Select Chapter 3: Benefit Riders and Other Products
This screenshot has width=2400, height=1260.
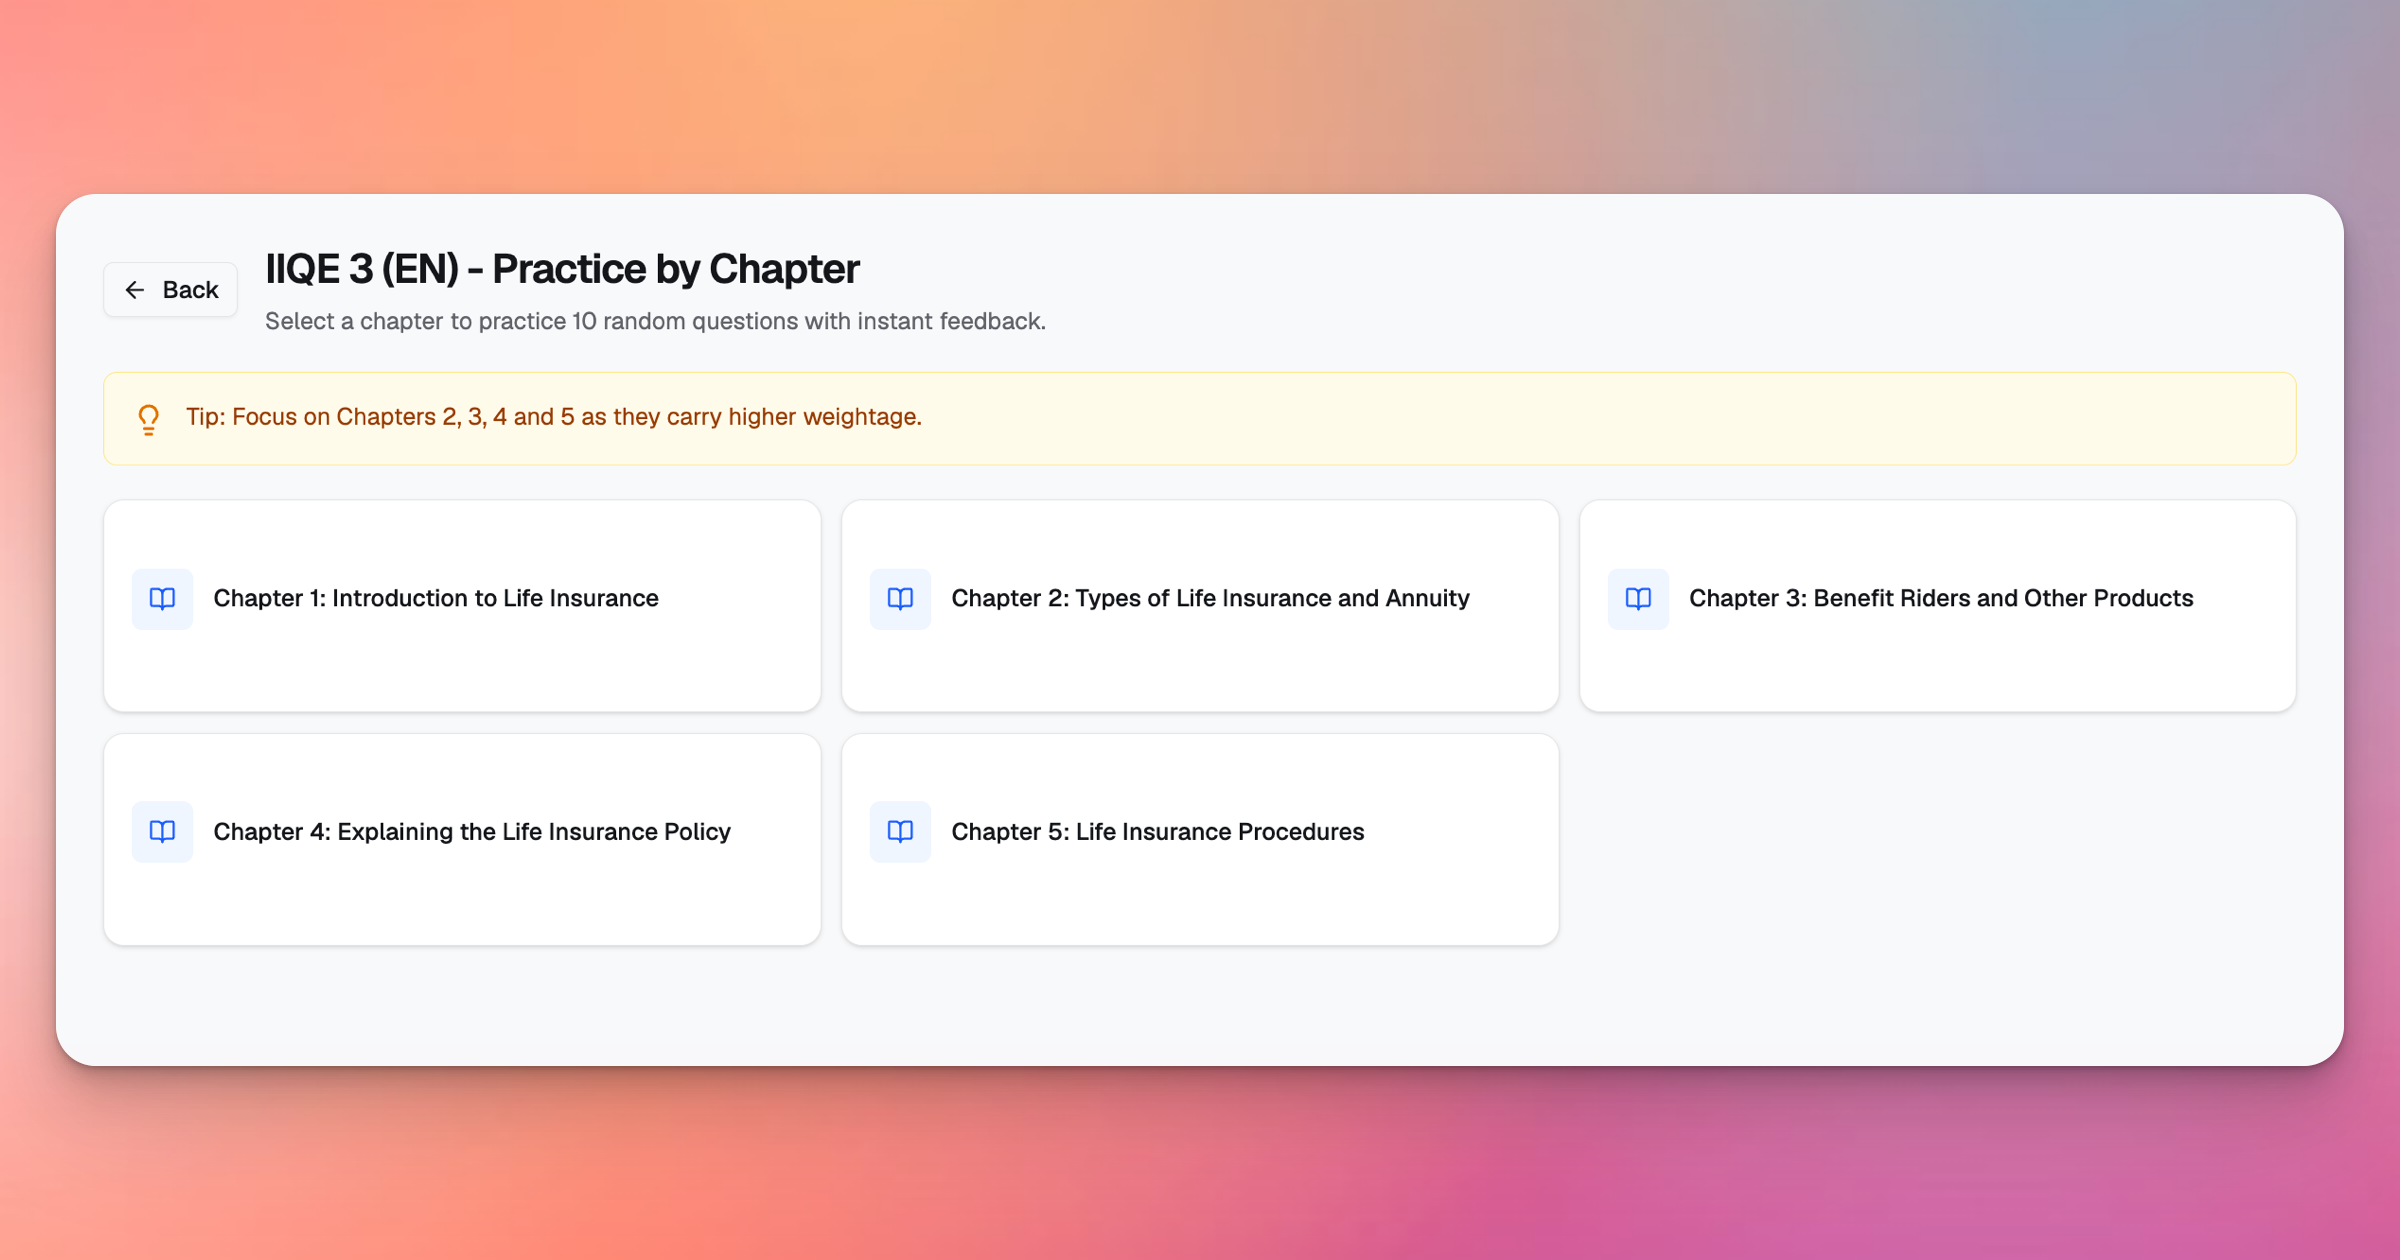(x=1938, y=606)
